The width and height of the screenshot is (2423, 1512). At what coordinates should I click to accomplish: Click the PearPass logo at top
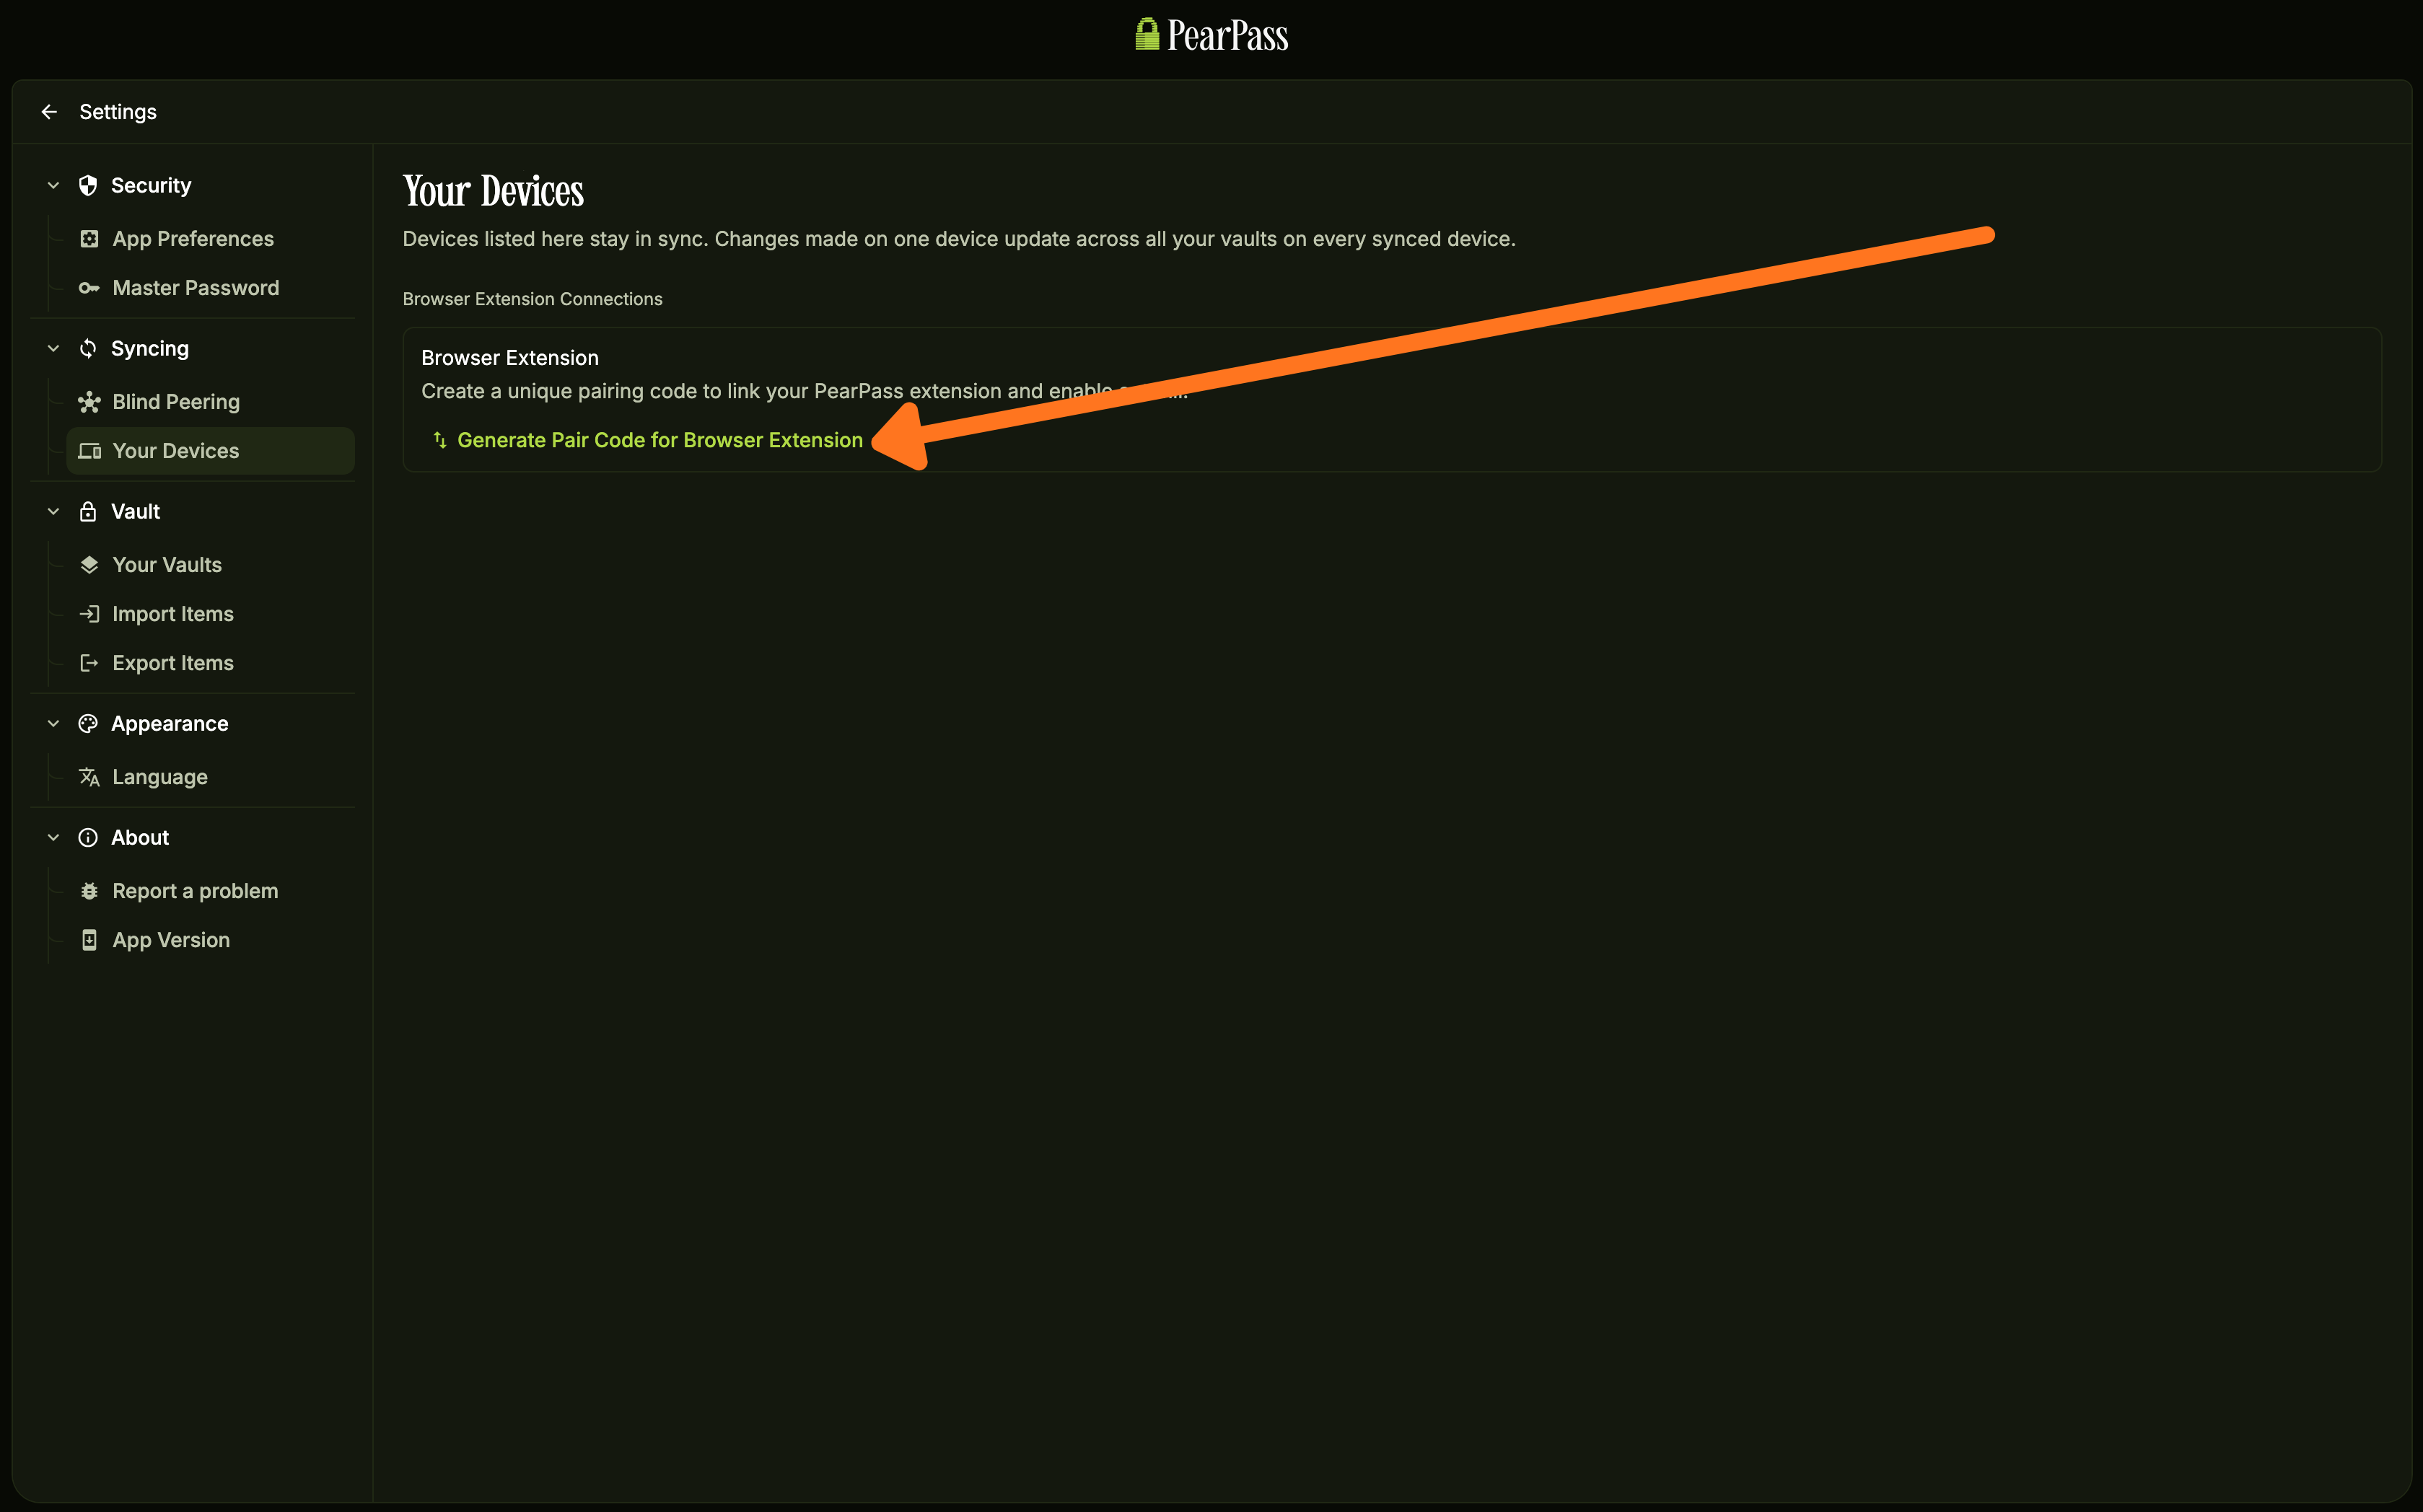click(x=1211, y=36)
